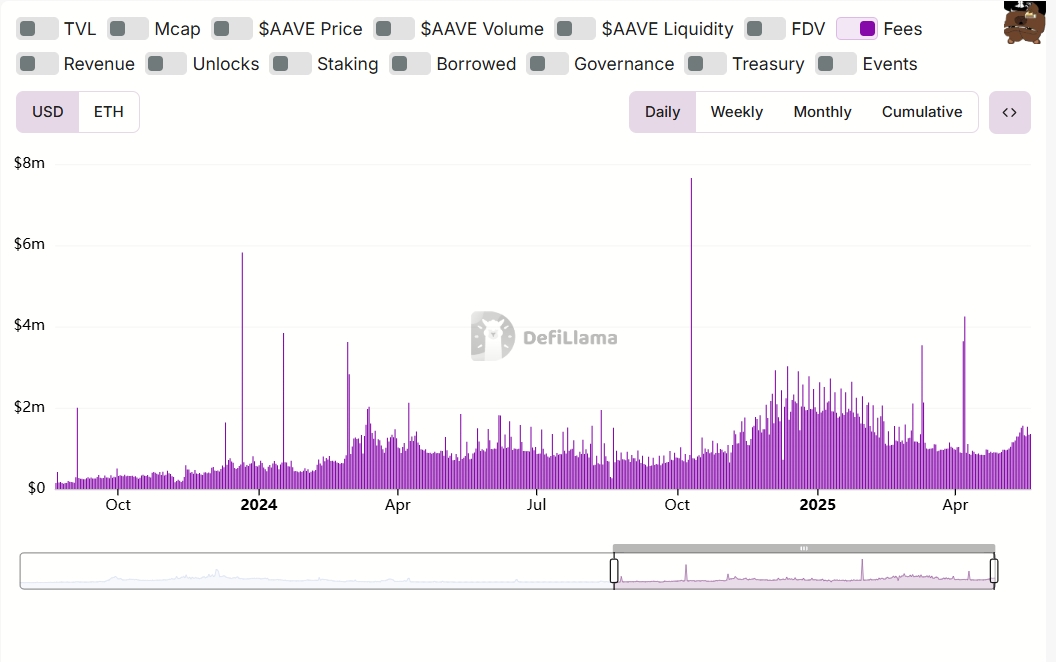Image resolution: width=1056 pixels, height=662 pixels.
Task: Click left handle of range slider
Action: [614, 570]
